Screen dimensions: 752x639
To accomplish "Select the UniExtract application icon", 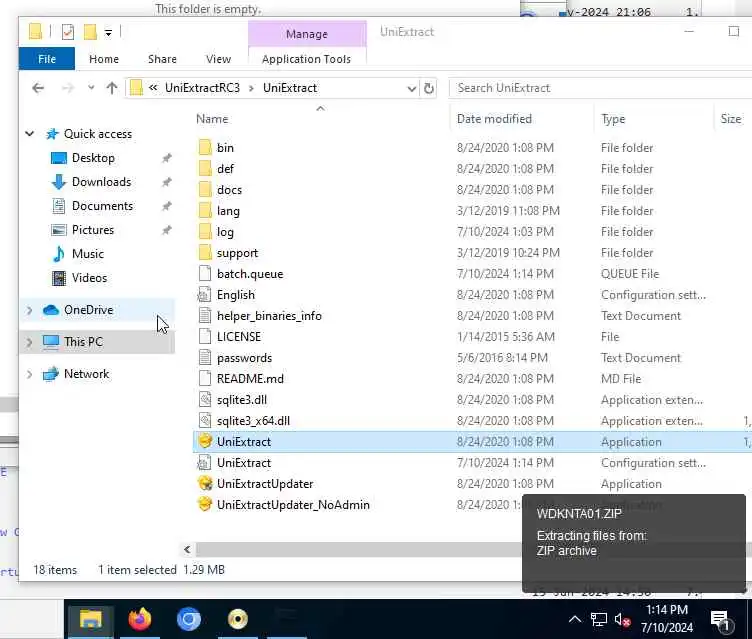I will 205,441.
